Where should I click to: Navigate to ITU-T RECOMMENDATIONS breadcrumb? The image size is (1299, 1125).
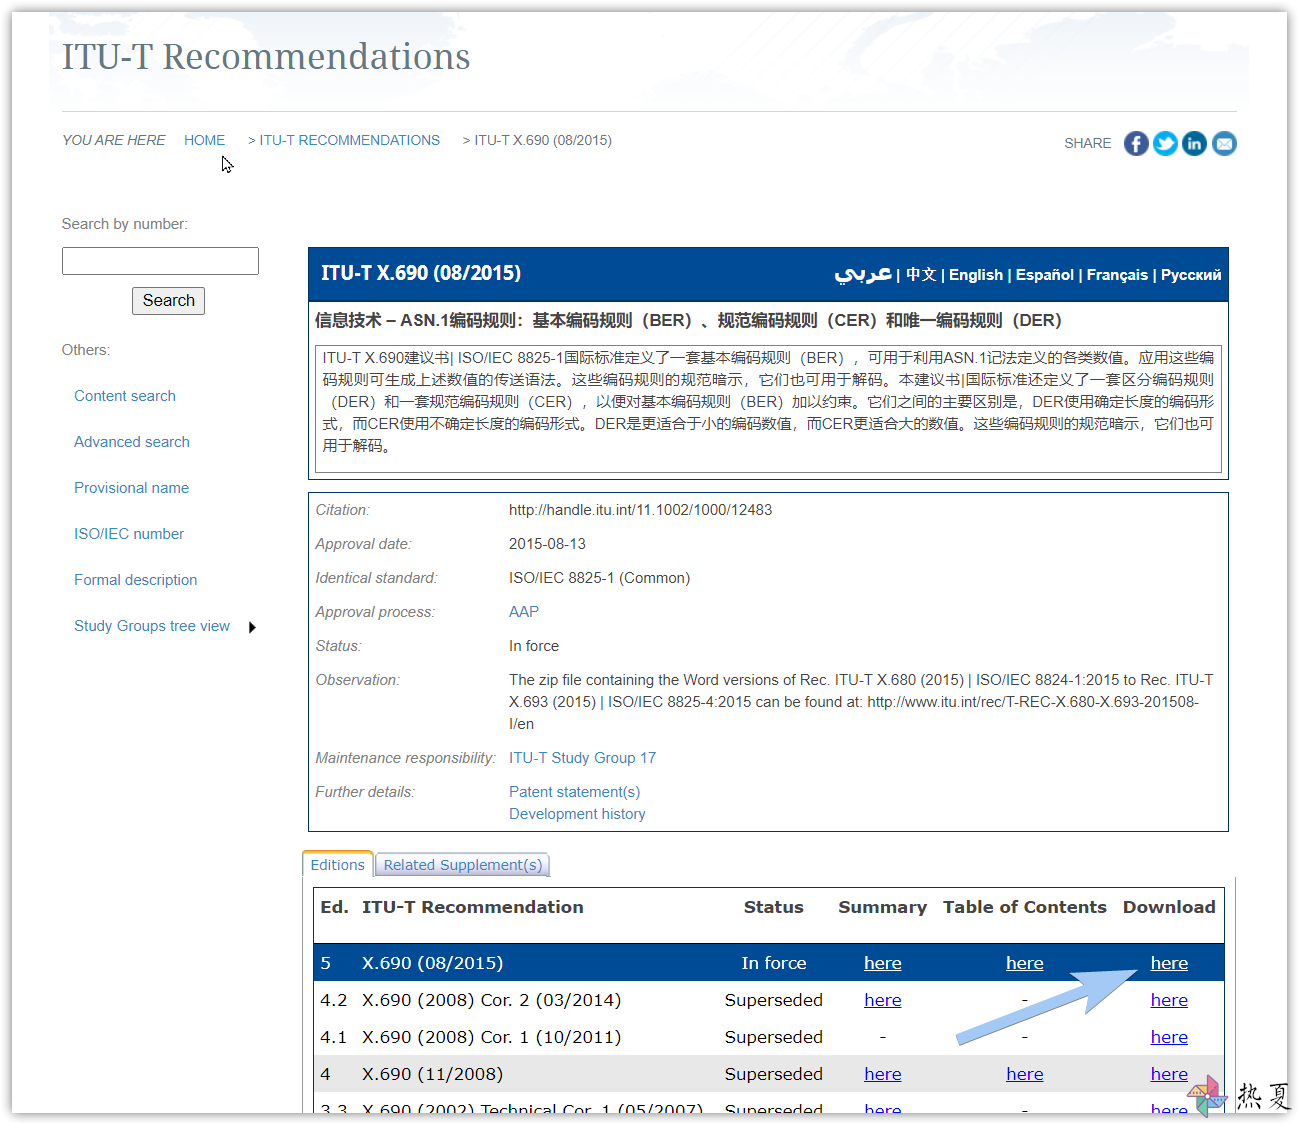349,140
